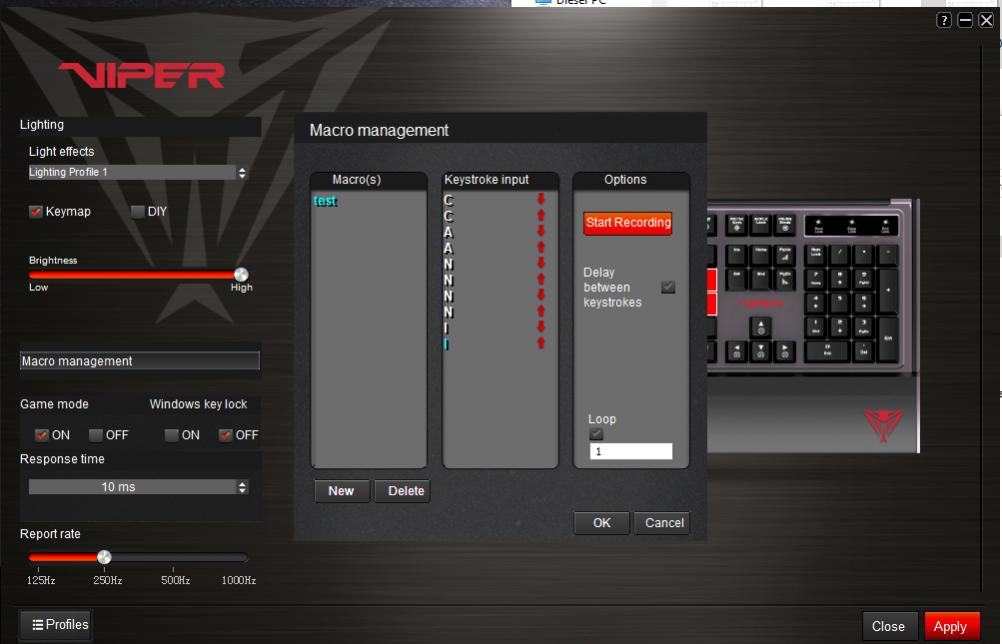Select the 'test' macro entry
Image resolution: width=1002 pixels, height=644 pixels.
[x=325, y=201]
